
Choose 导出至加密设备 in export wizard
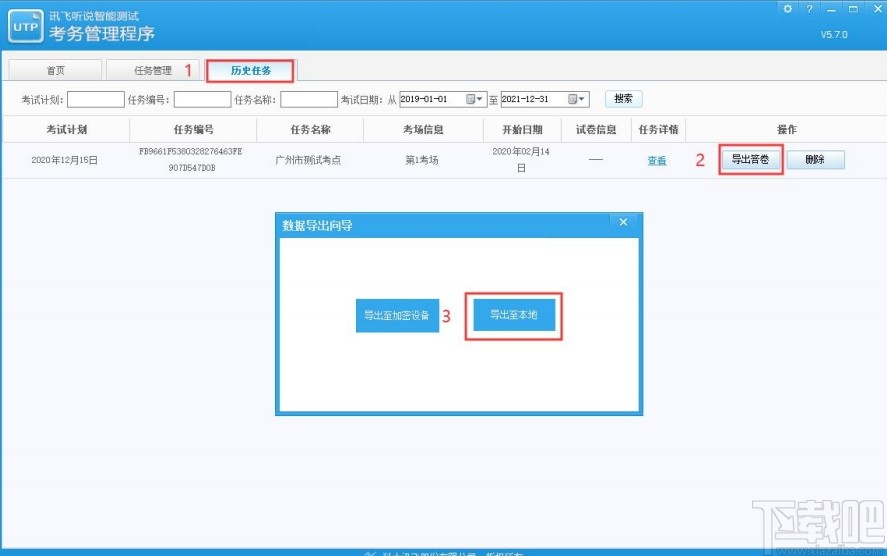397,315
